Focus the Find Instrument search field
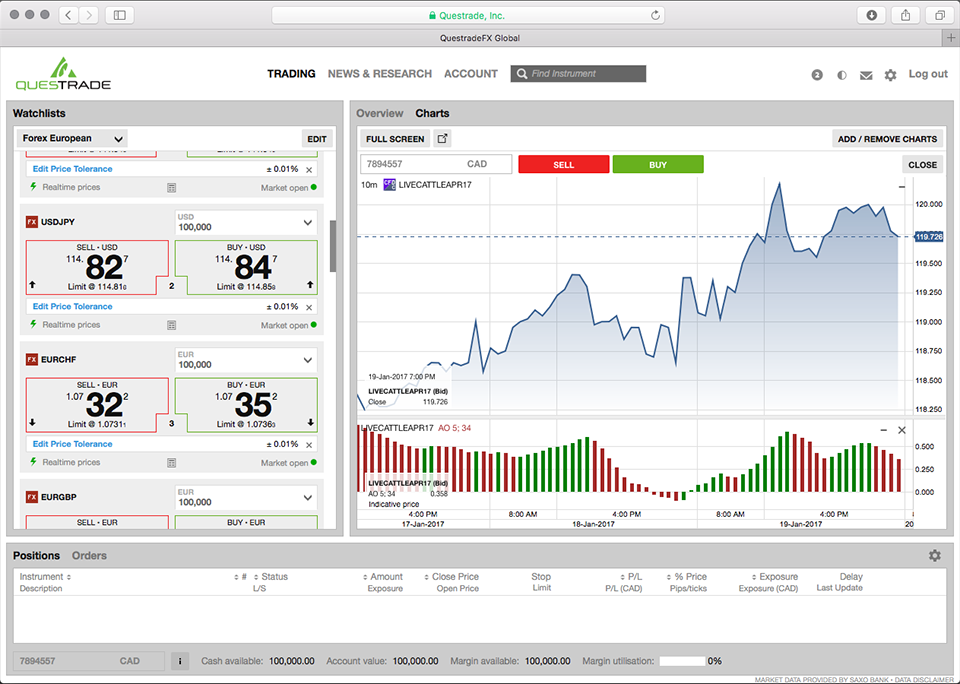Viewport: 960px width, 684px height. point(578,73)
